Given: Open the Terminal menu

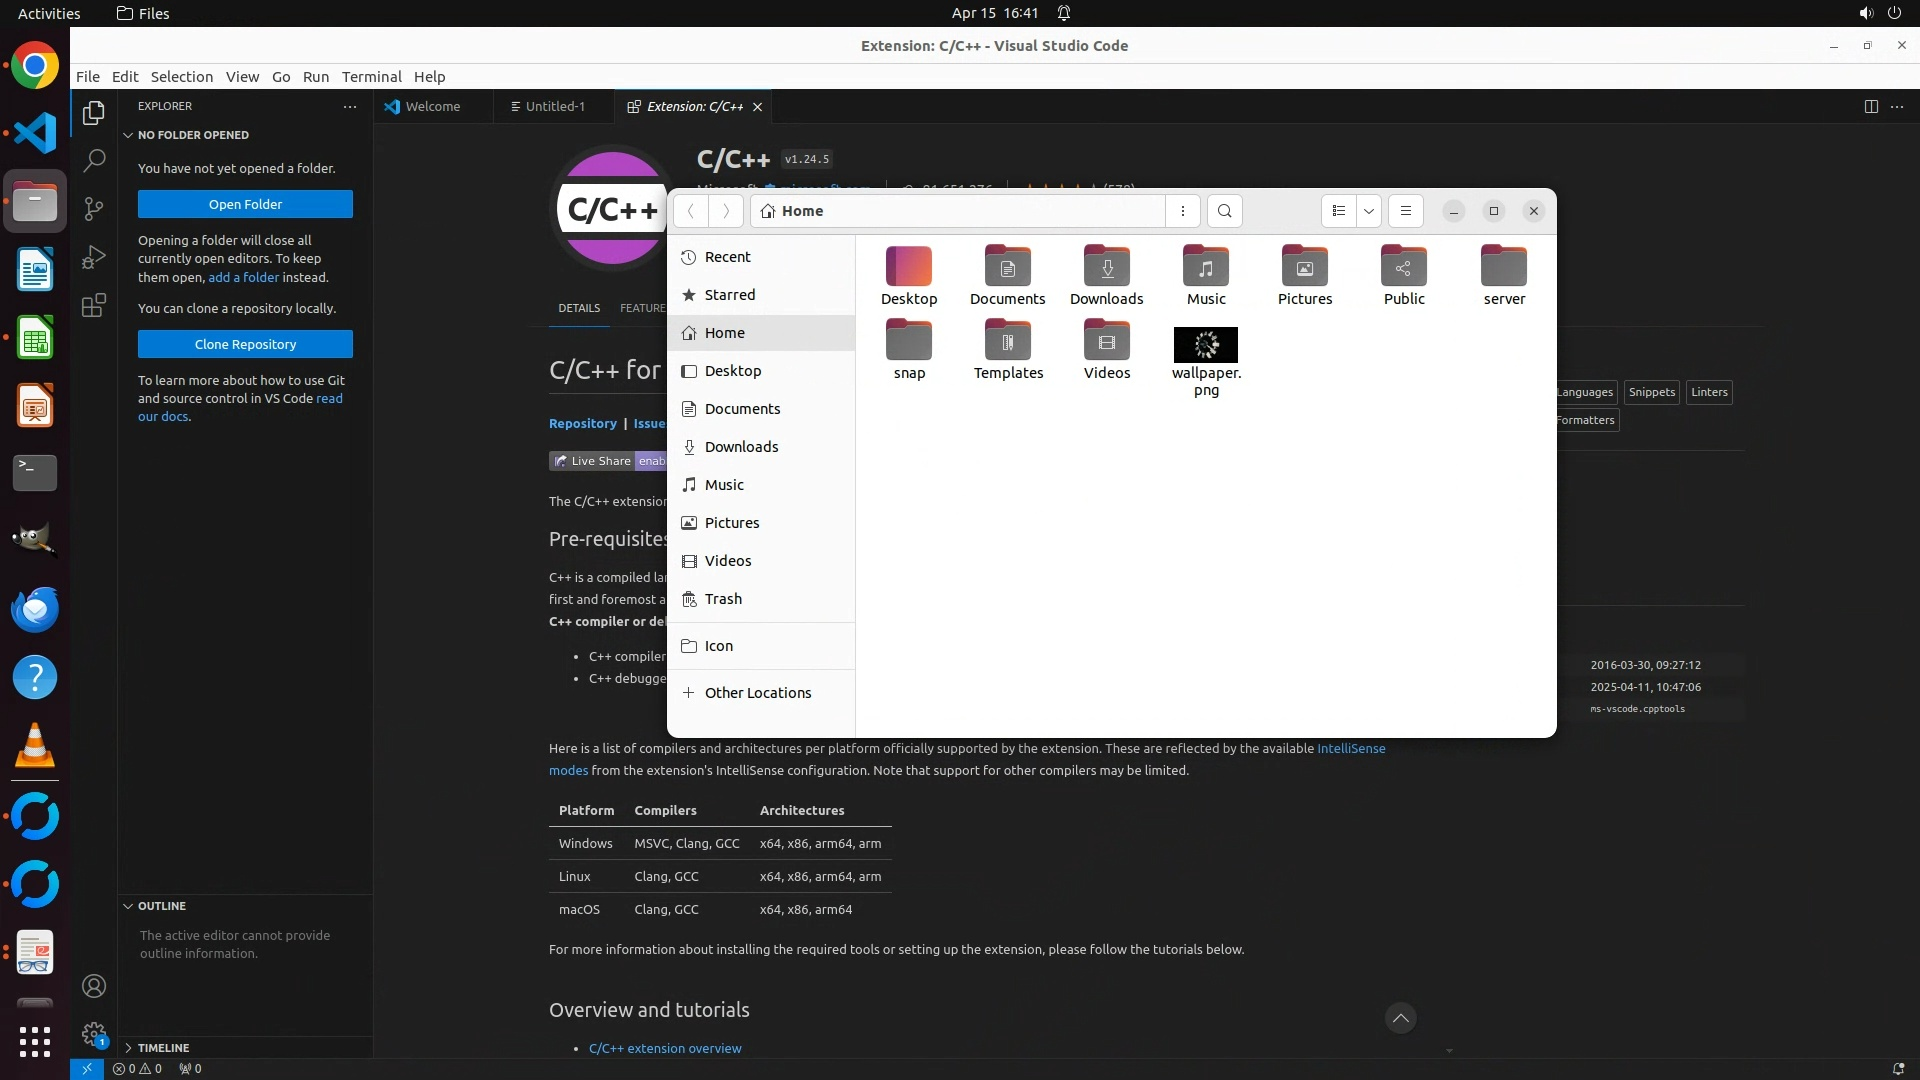Looking at the screenshot, I should (x=371, y=77).
